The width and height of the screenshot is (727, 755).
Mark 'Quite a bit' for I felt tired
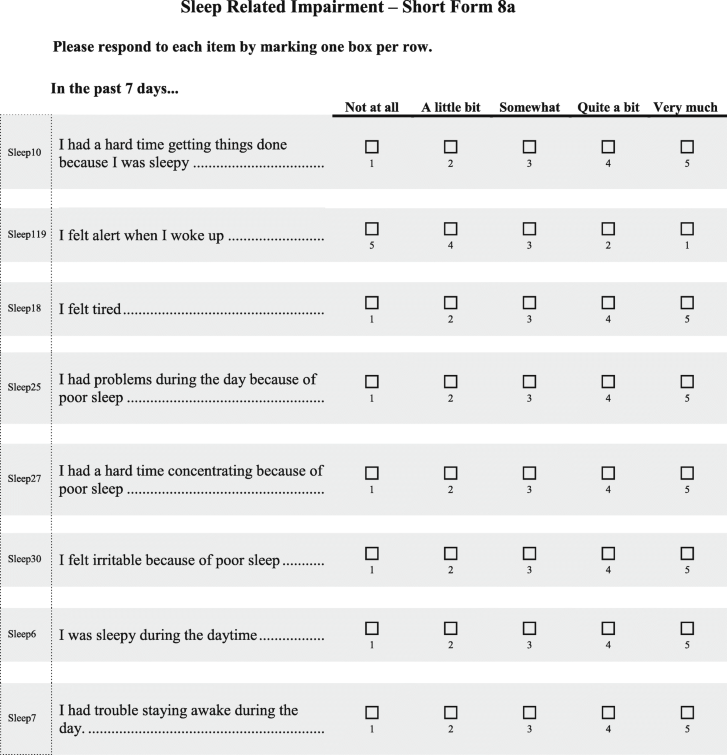pos(608,302)
